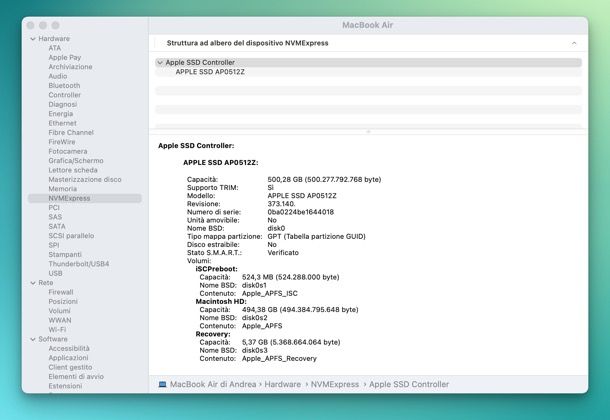Image resolution: width=610 pixels, height=420 pixels.
Task: Select Fibre Channel in the sidebar
Action: click(x=71, y=133)
